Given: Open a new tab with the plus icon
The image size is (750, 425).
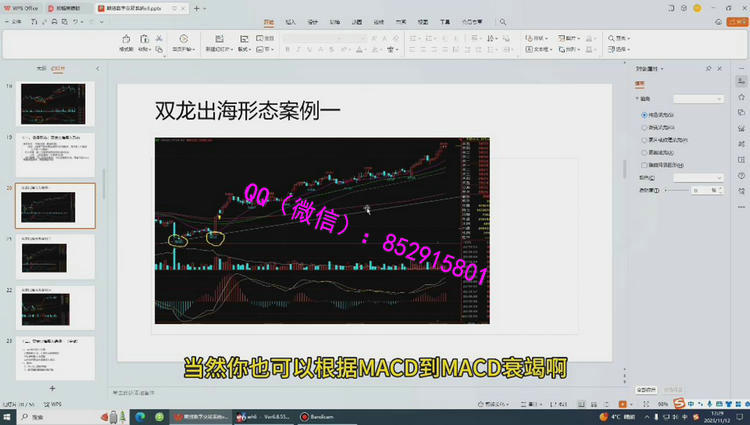Looking at the screenshot, I should [x=196, y=8].
